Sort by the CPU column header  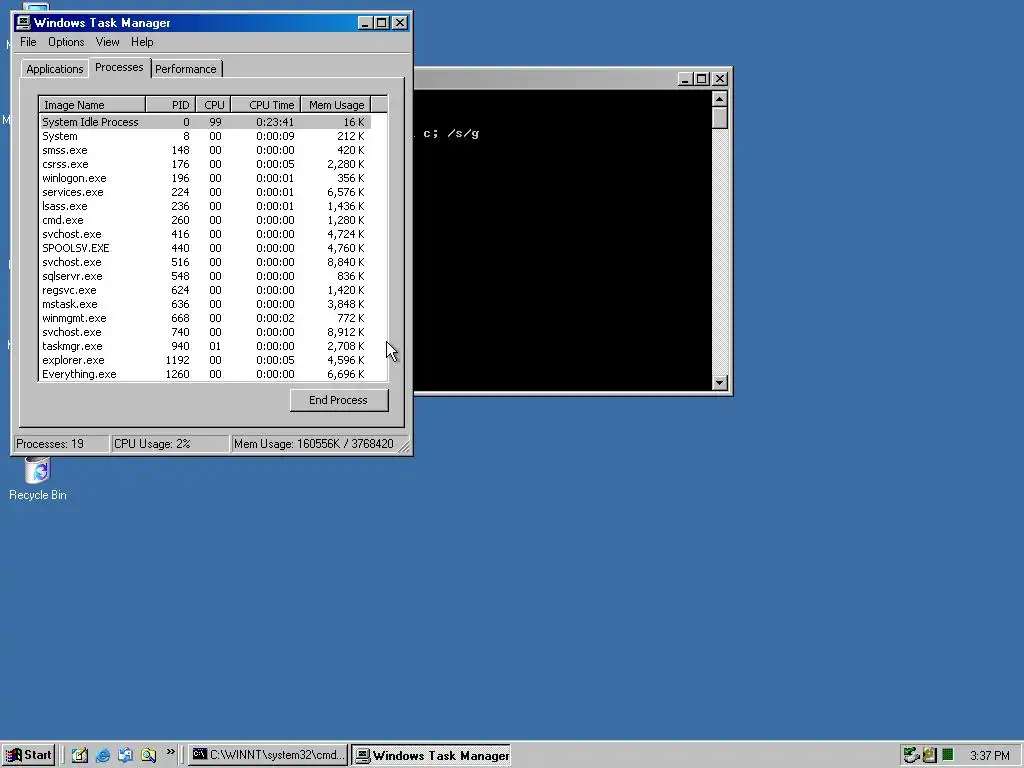(x=213, y=105)
